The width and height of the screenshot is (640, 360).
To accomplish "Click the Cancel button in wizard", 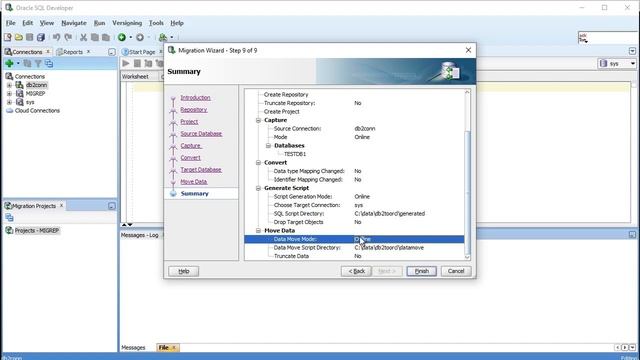I will pos(456,271).
